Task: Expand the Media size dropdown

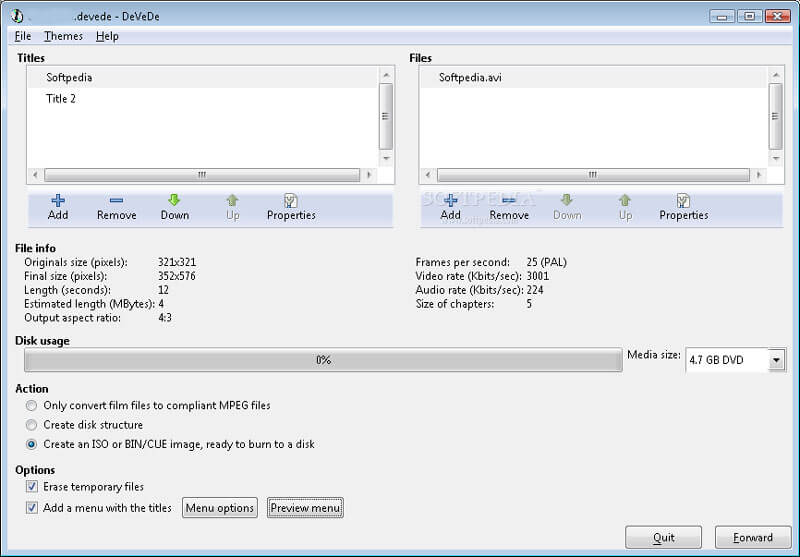Action: coord(777,361)
